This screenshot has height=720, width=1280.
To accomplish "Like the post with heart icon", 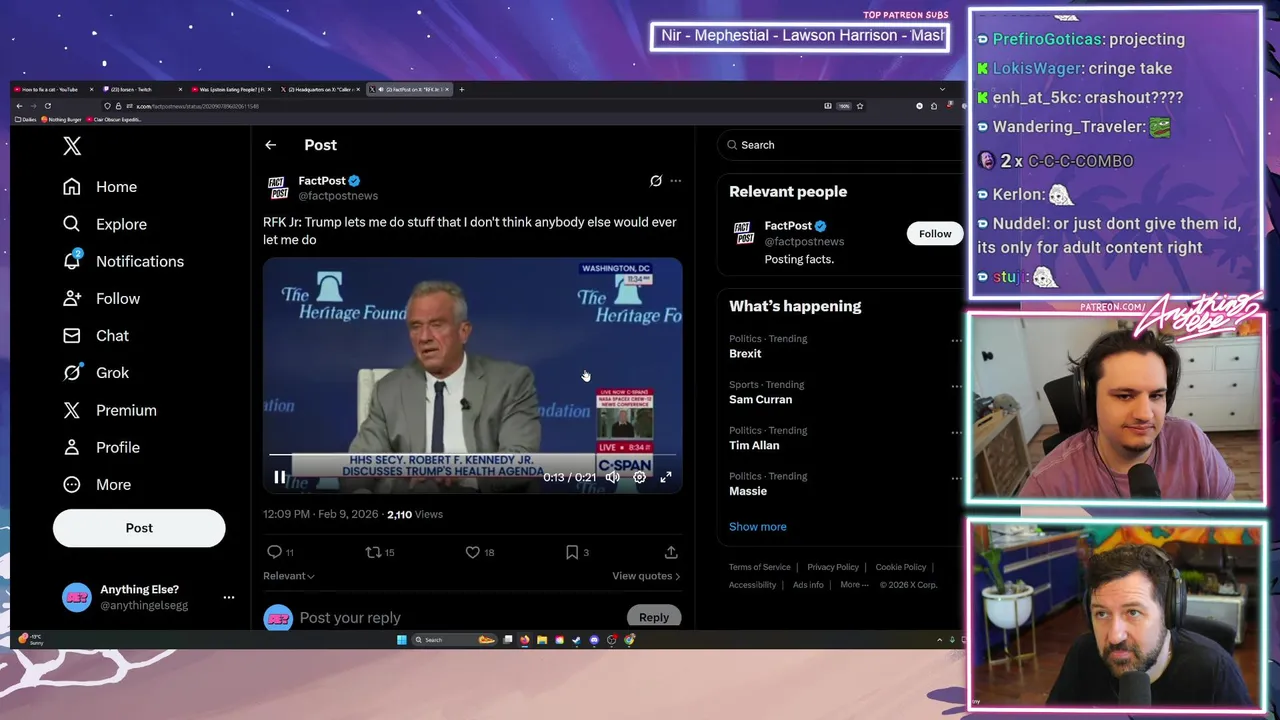I will [473, 552].
